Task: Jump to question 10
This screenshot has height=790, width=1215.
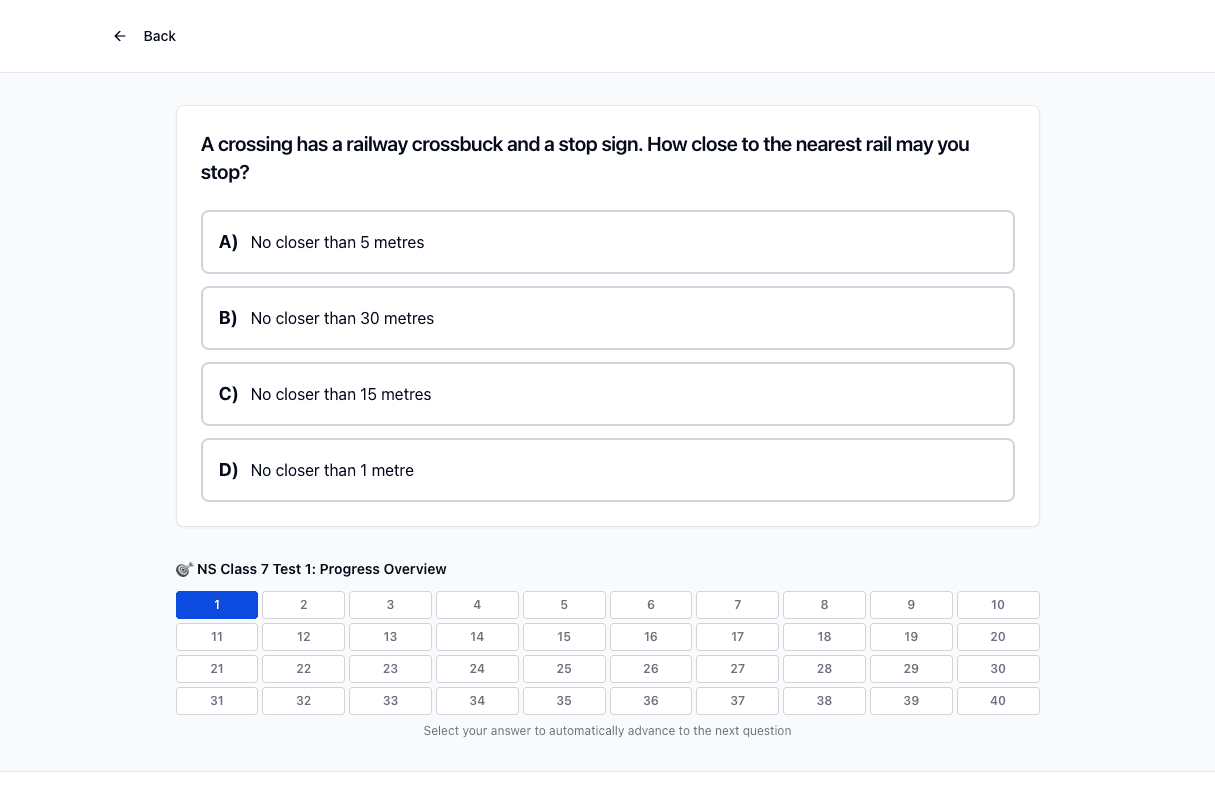Action: [998, 605]
